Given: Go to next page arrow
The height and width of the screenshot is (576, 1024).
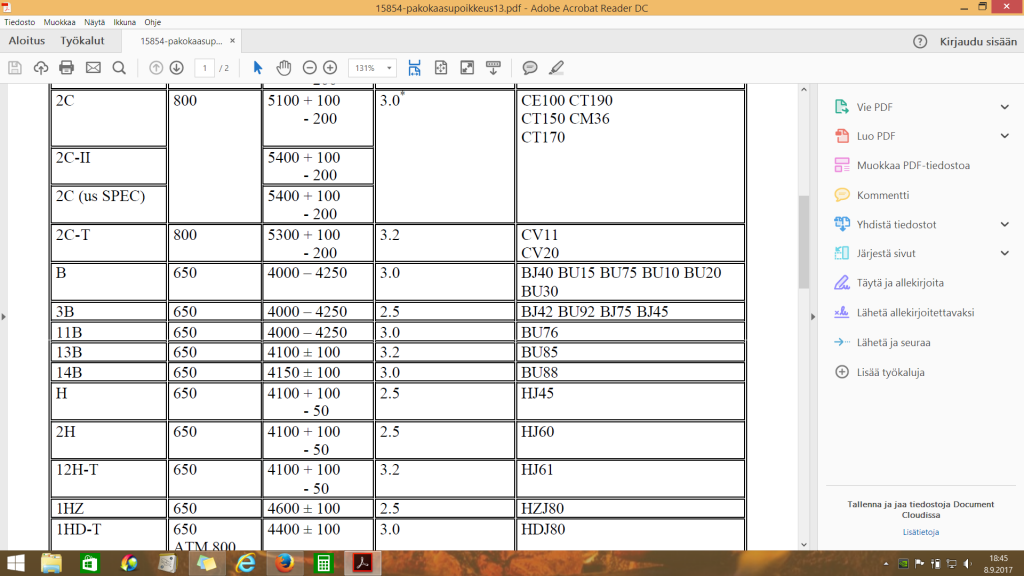Looking at the screenshot, I should [x=177, y=68].
